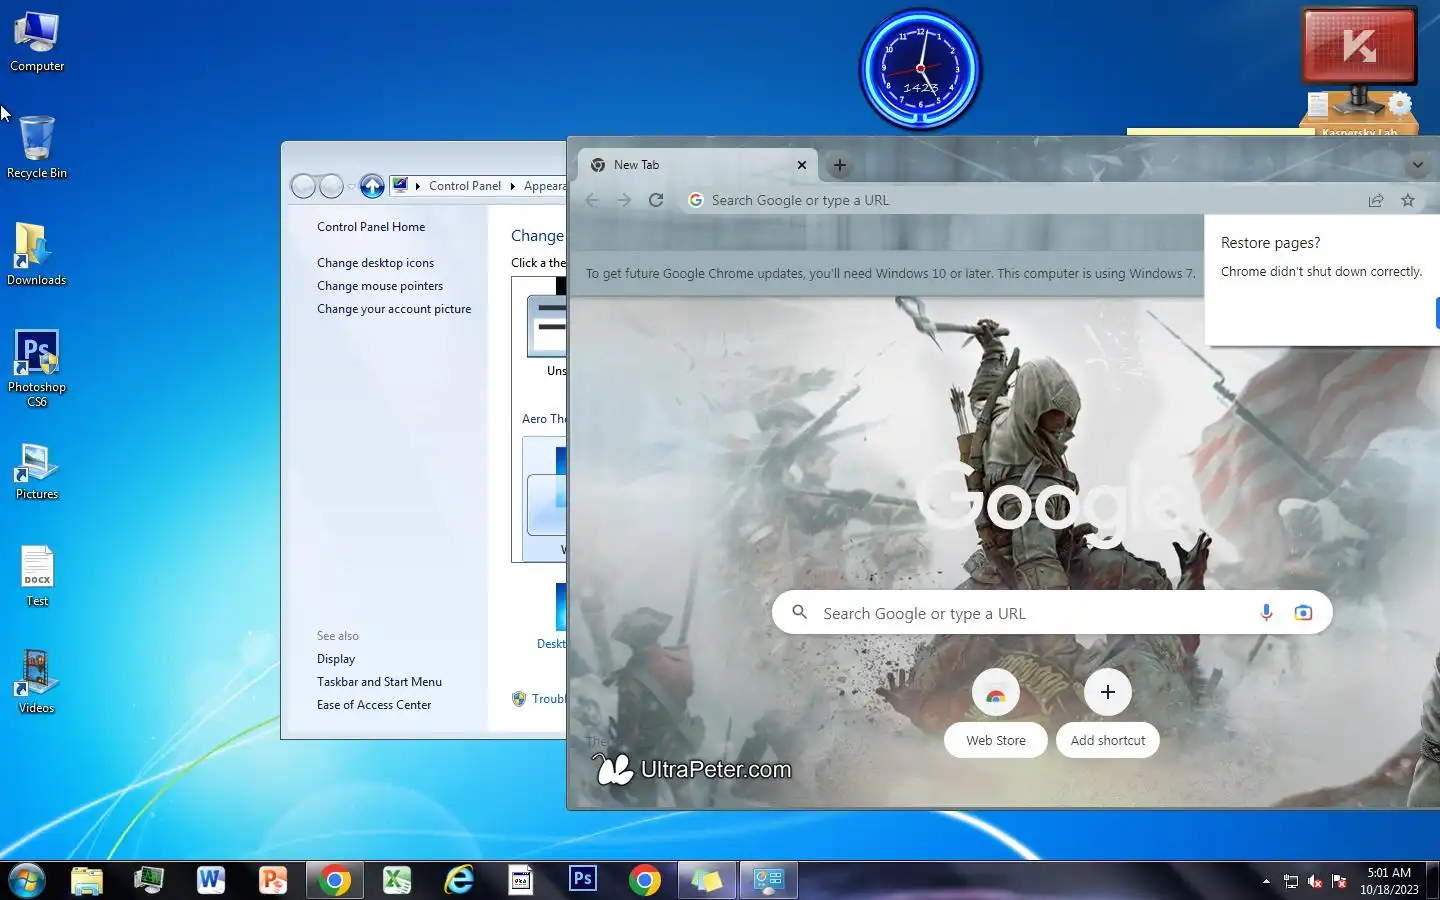The height and width of the screenshot is (900, 1440).
Task: Select the Photoshop CS6 desktop shortcut
Action: pyautogui.click(x=37, y=367)
